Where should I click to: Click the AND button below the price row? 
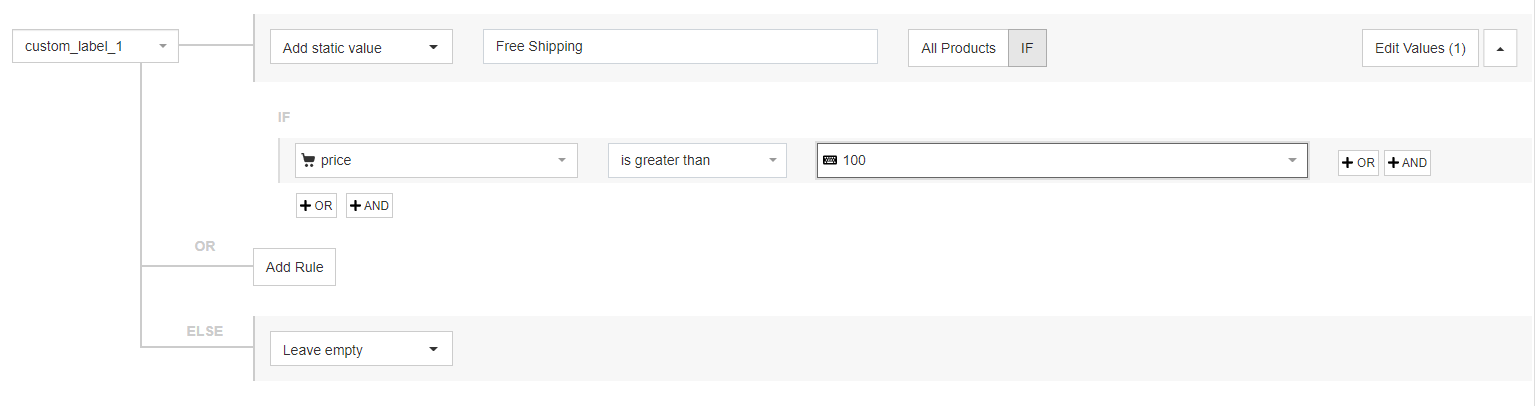(x=369, y=206)
